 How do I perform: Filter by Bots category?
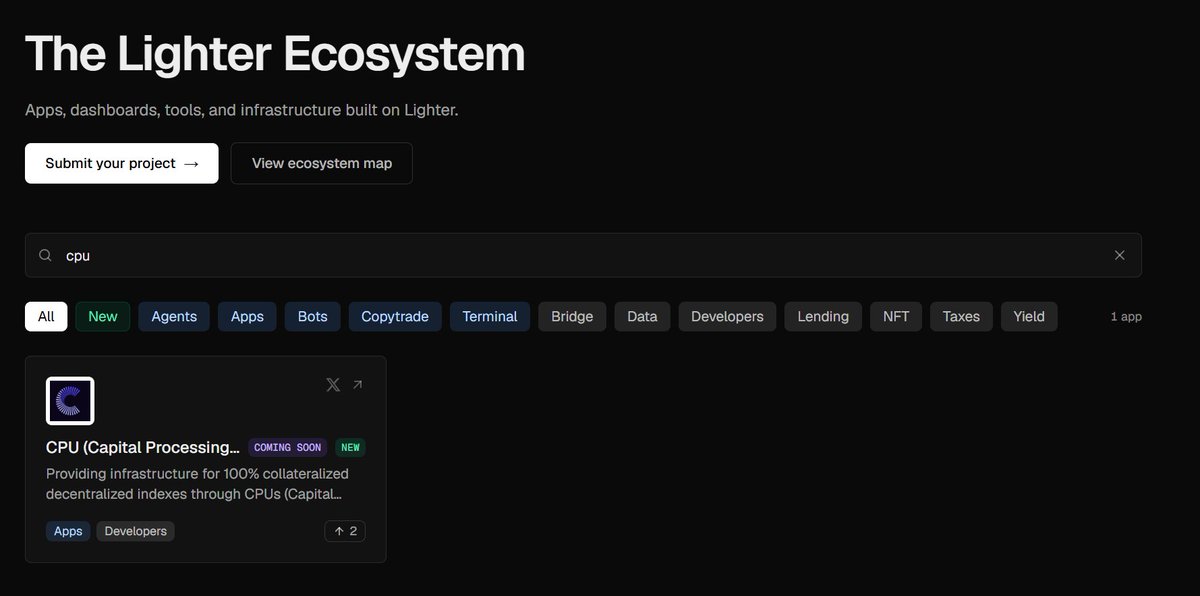(x=313, y=316)
